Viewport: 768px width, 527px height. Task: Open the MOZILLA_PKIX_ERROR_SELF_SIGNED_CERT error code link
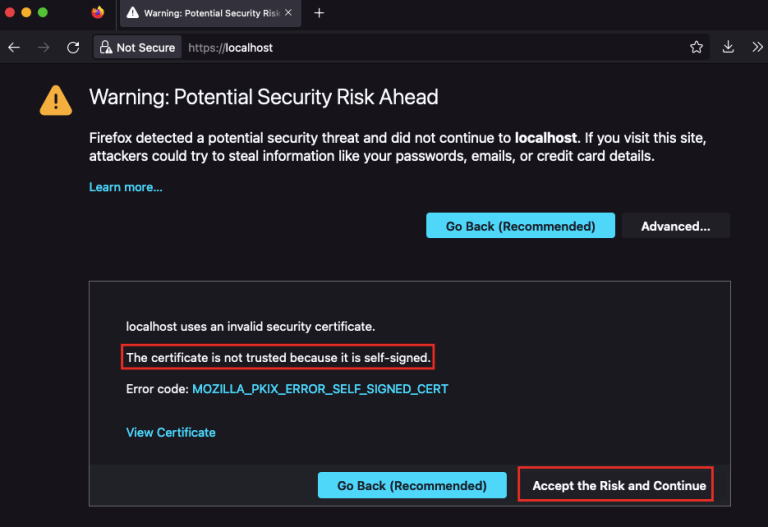click(x=320, y=388)
